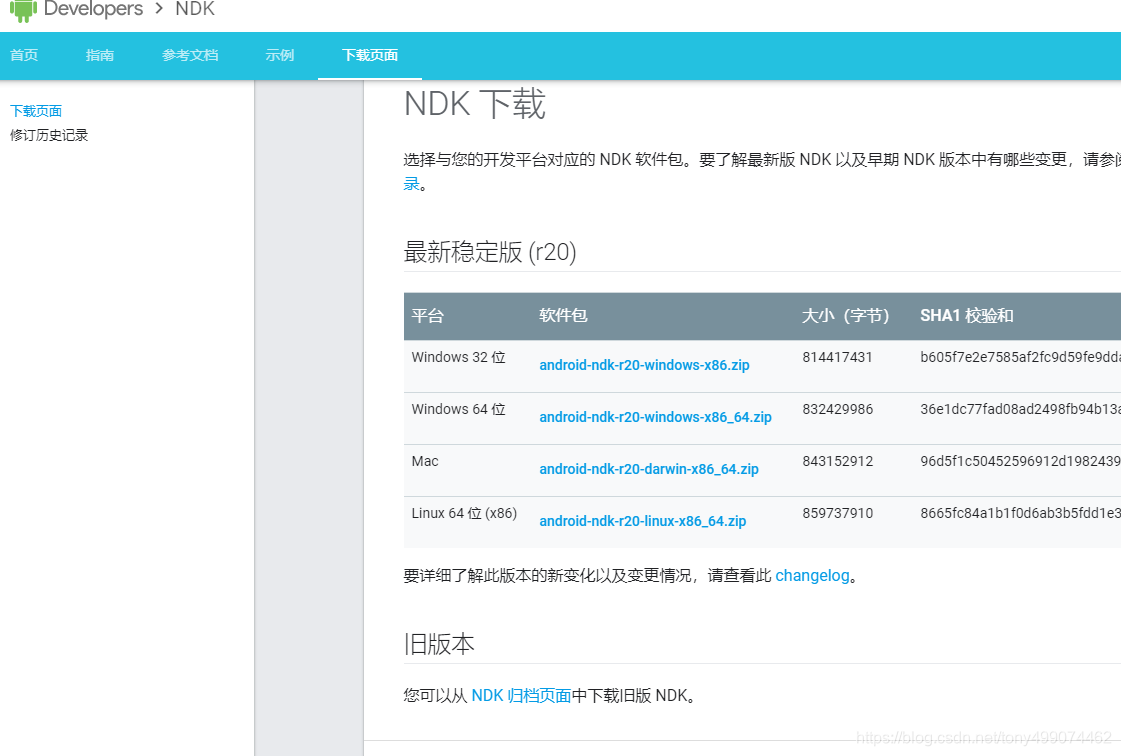Click the Android robot logo icon
The image size is (1121, 756).
click(23, 10)
